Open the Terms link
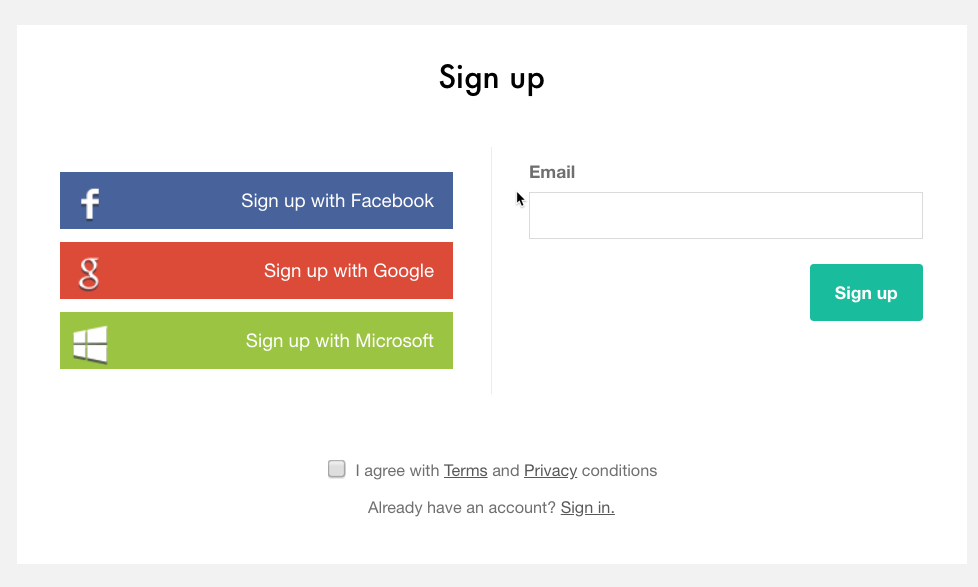 pos(465,470)
